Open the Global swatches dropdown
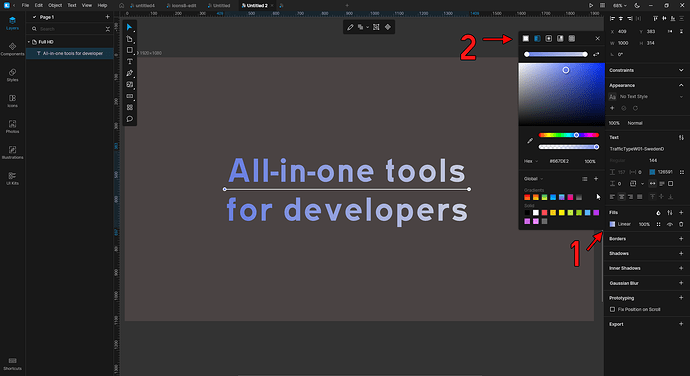Viewport: 690px width, 376px height. [533, 179]
